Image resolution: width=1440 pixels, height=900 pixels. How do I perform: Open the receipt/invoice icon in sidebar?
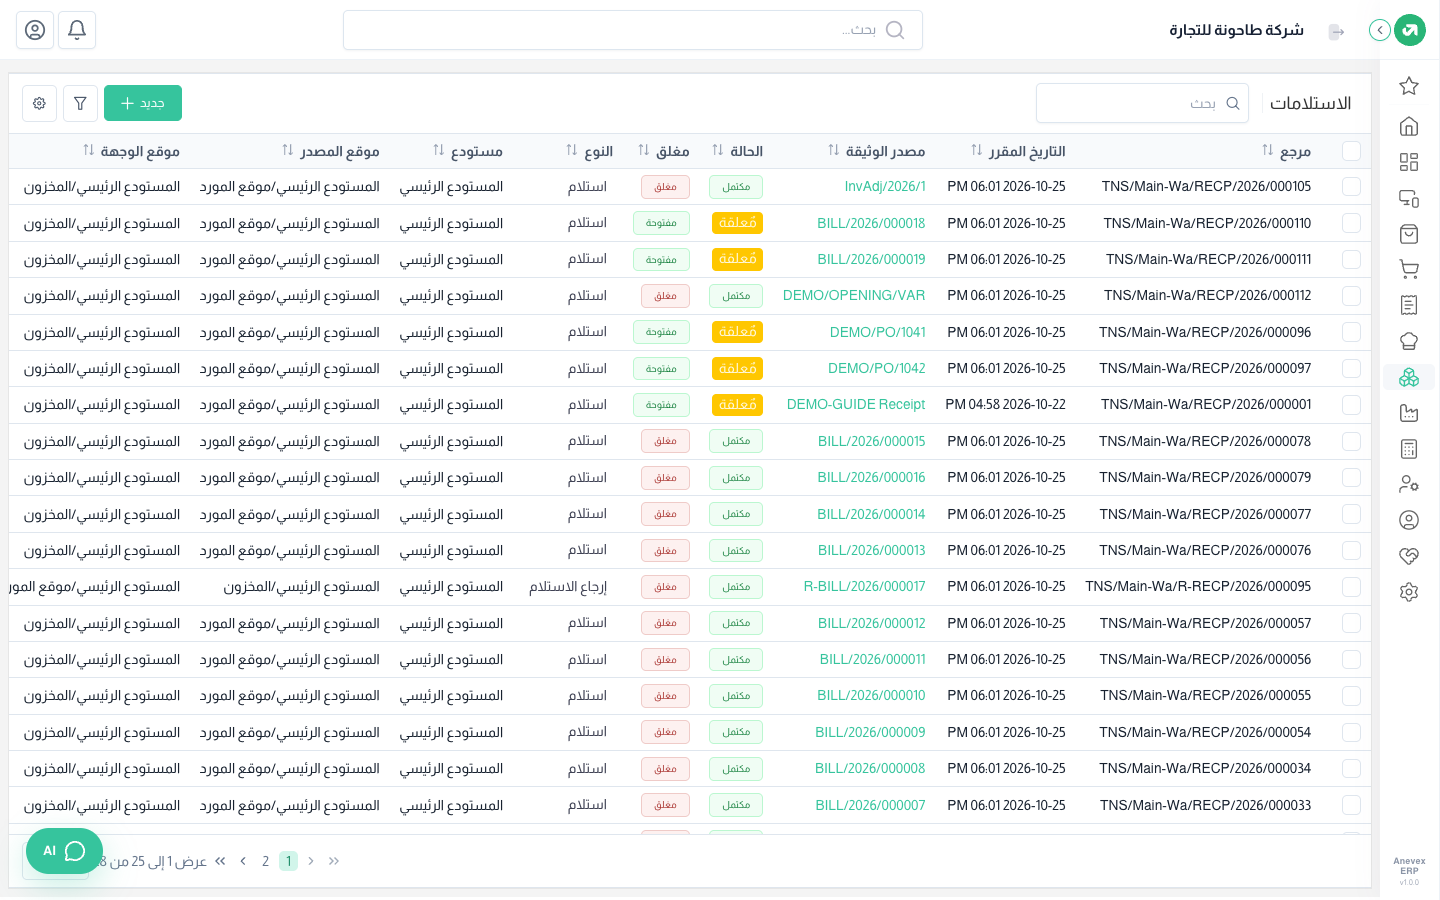pos(1409,305)
